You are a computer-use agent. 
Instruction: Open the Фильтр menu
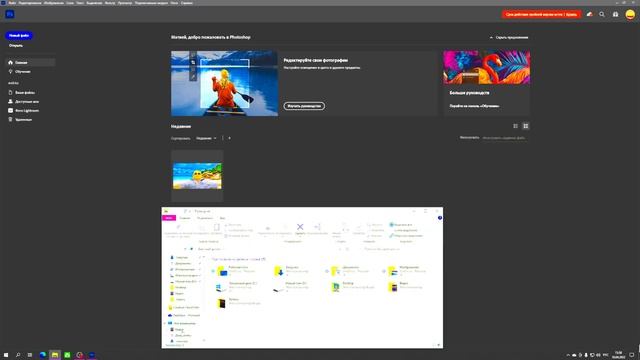click(x=110, y=3)
